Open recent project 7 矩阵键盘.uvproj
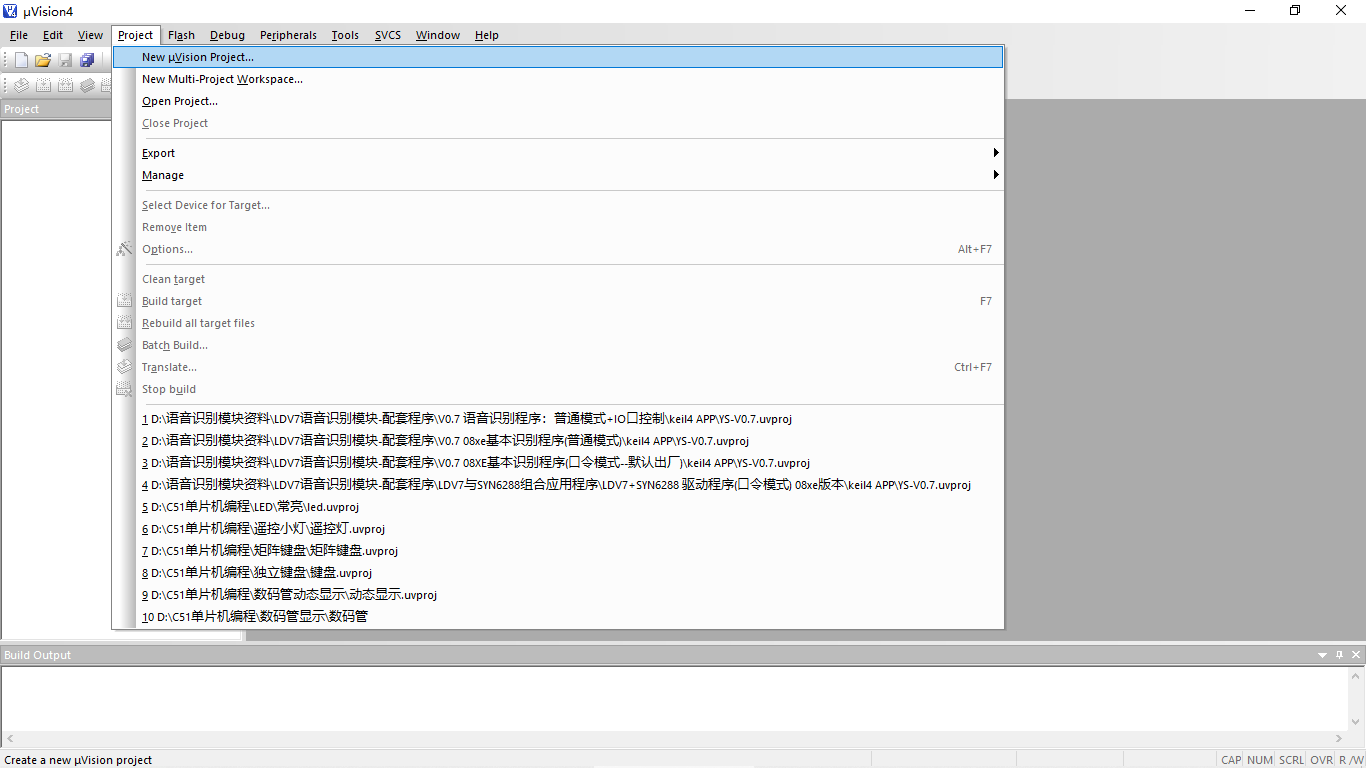Screen dimensions: 1366x768 pyautogui.click(x=558, y=551)
